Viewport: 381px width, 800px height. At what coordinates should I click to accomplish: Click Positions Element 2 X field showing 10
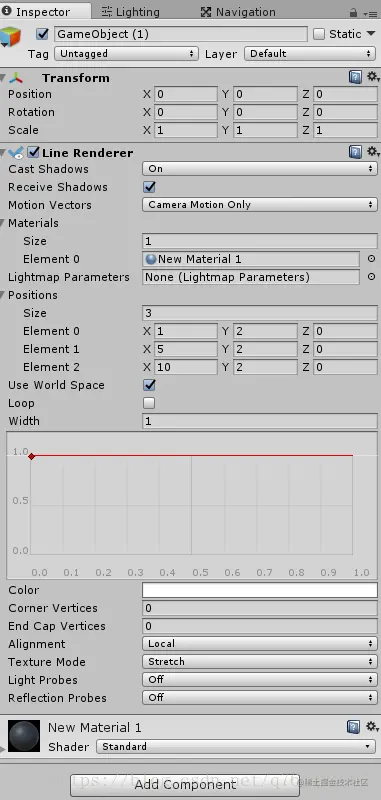[186, 367]
